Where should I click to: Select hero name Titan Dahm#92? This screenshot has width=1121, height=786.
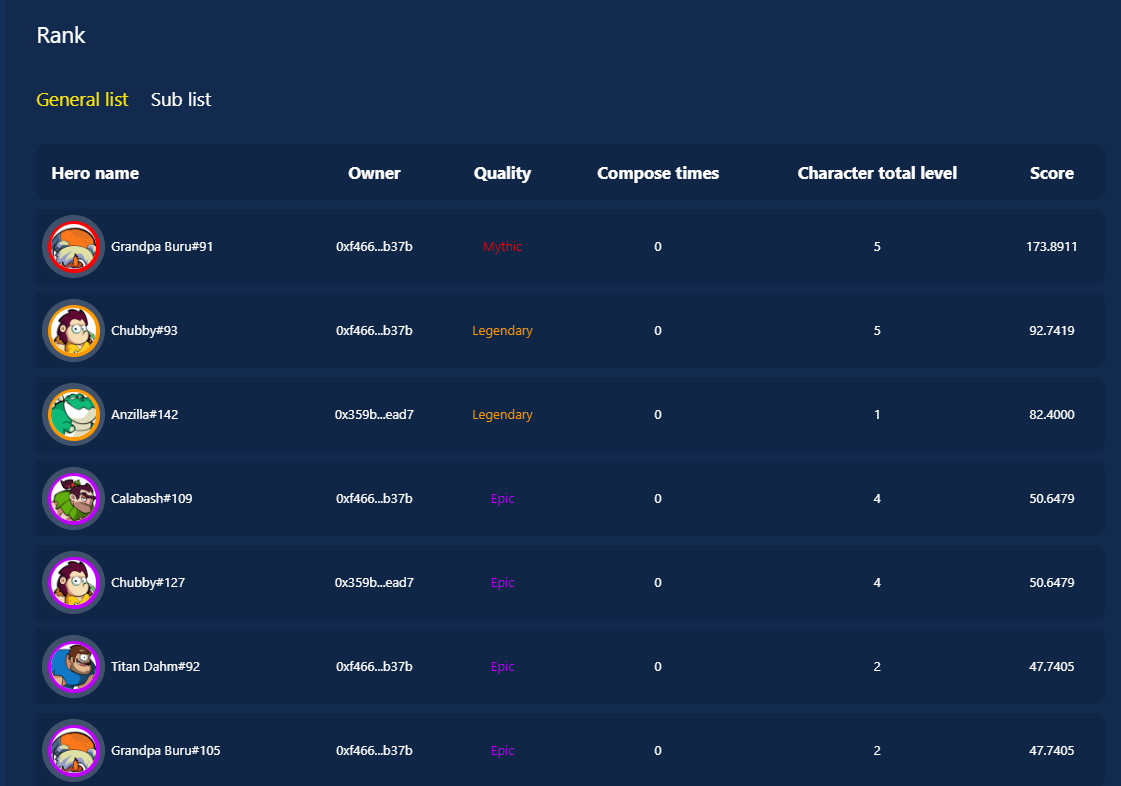pos(155,667)
